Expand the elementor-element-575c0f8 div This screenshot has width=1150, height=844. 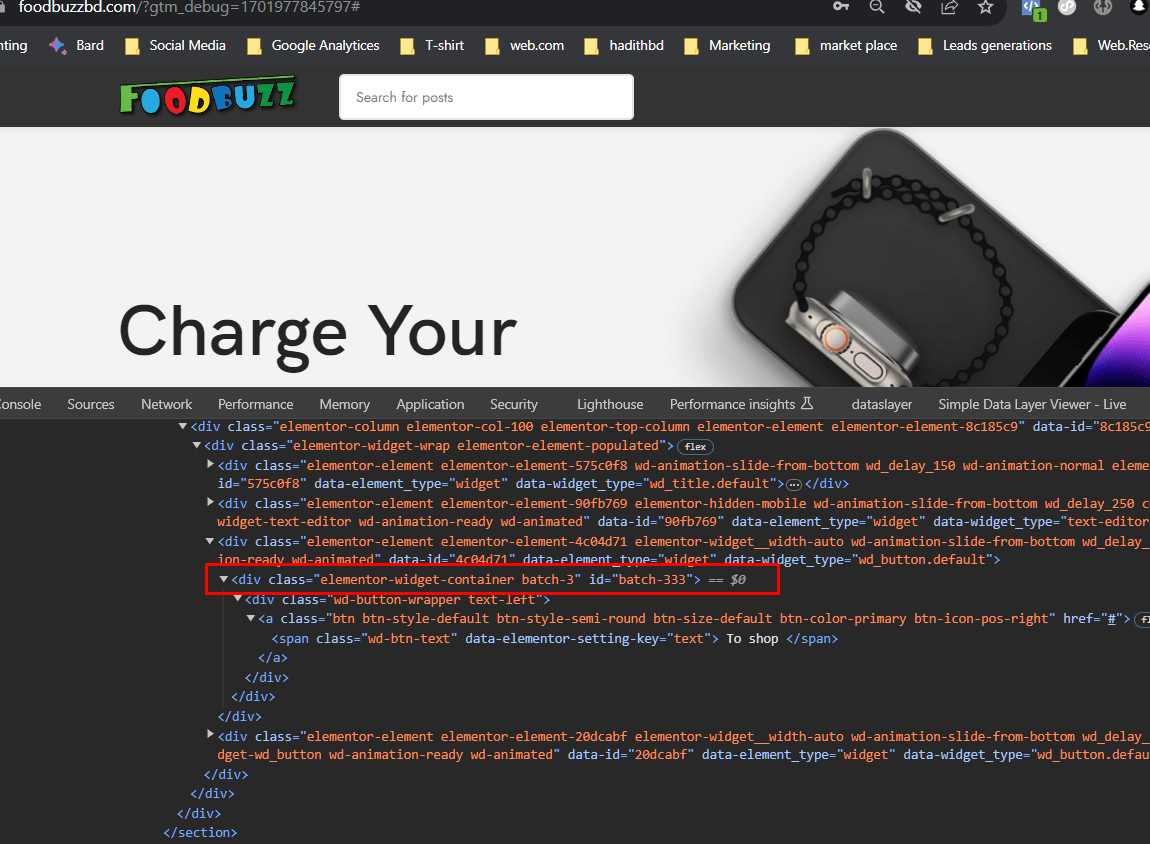coord(210,465)
